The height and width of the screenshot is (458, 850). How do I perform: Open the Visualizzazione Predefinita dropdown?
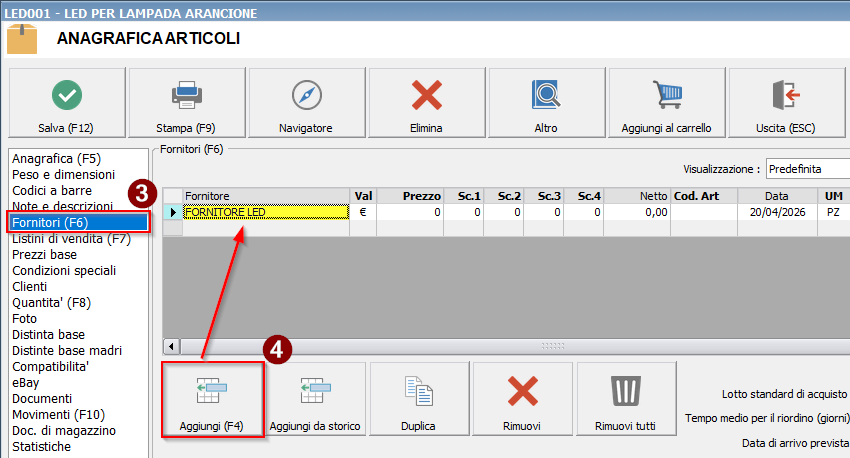(x=806, y=169)
